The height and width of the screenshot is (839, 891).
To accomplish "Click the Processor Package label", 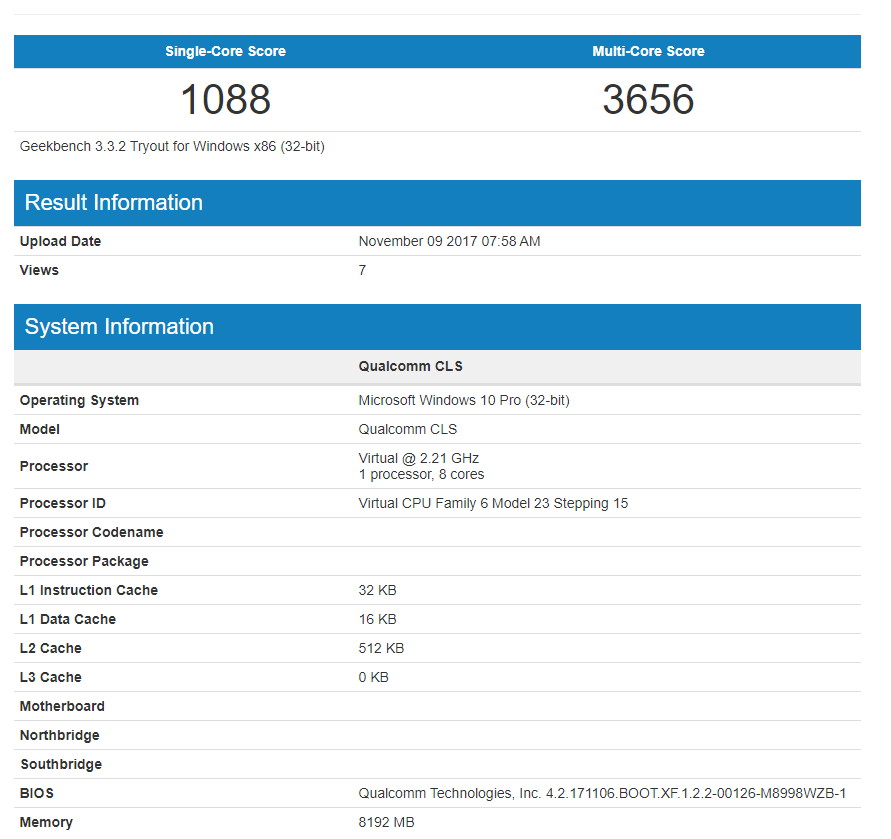I will [84, 562].
